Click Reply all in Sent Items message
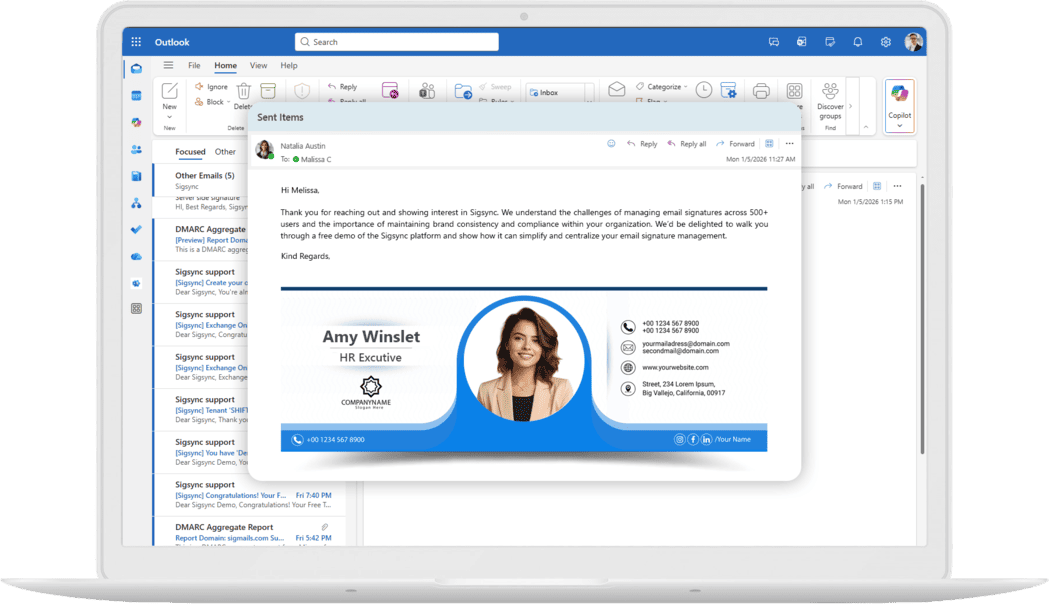The image size is (1049, 604). tap(687, 144)
